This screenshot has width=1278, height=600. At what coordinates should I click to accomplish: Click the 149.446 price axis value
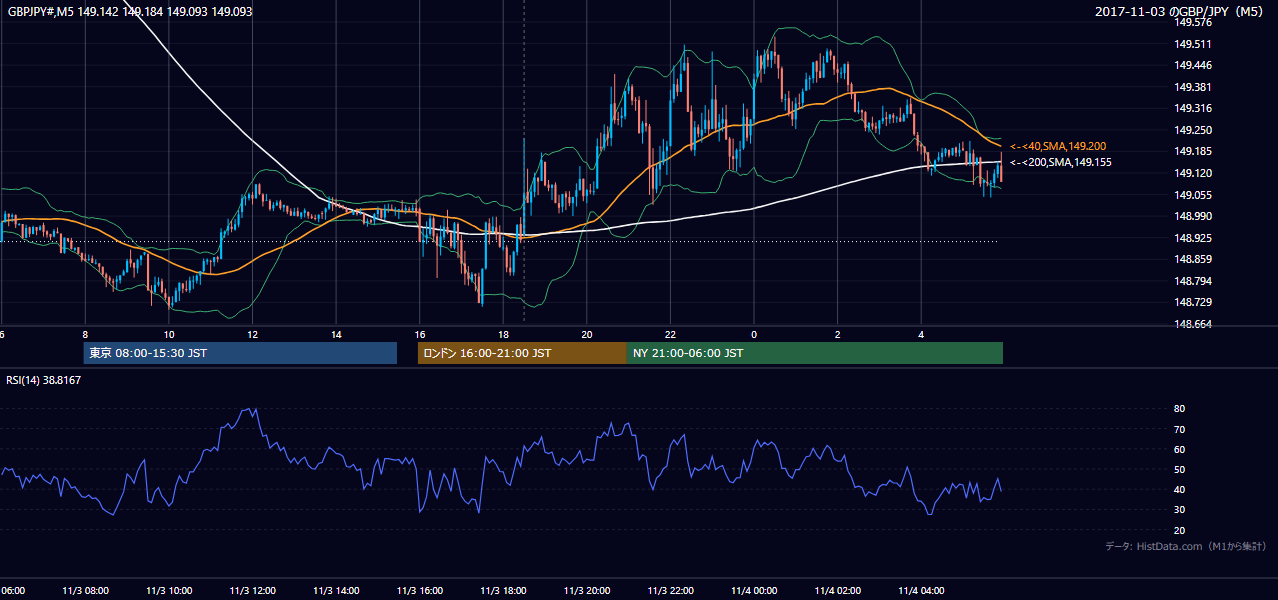[x=1194, y=65]
